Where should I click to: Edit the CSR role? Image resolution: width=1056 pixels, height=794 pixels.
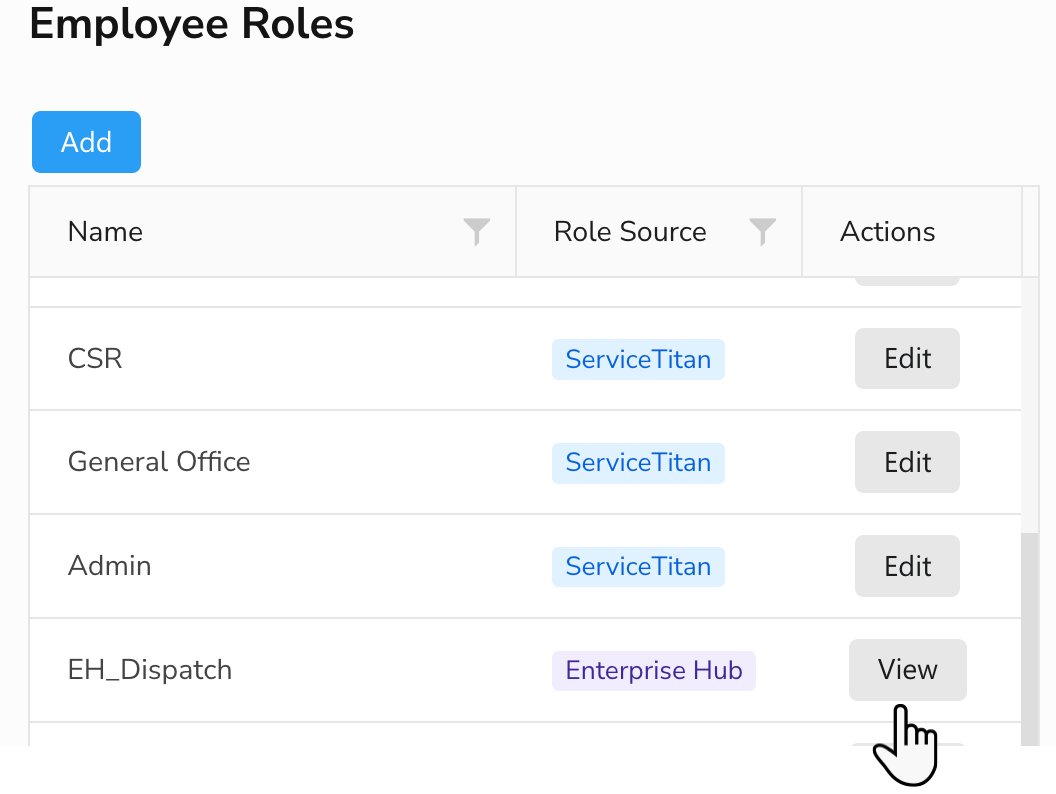(906, 358)
